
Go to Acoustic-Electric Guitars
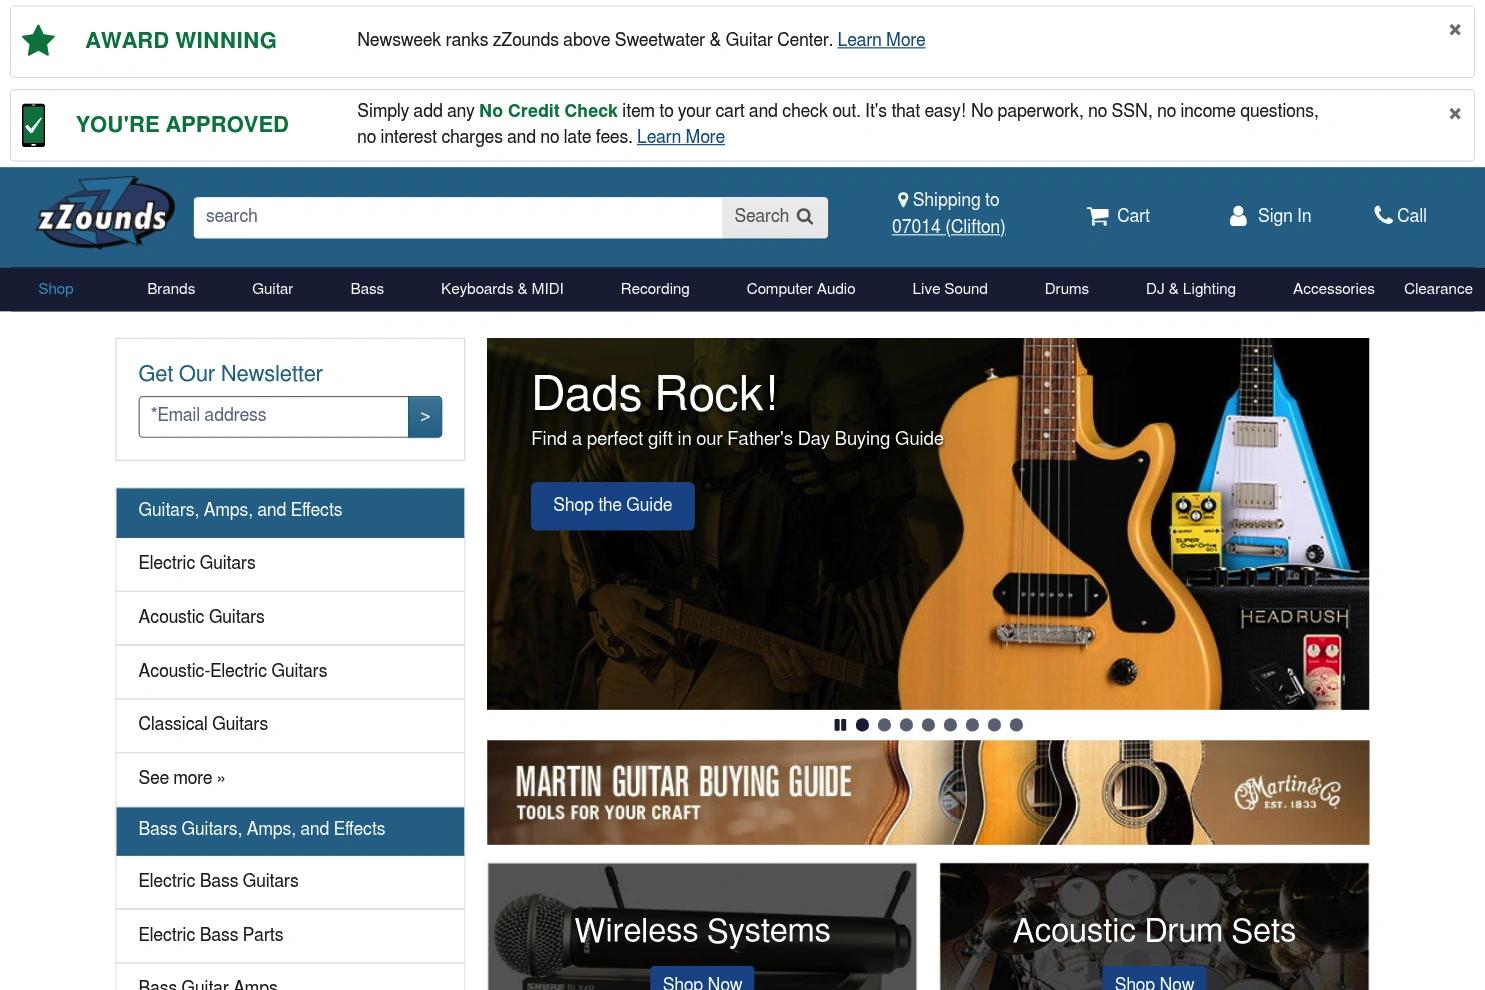click(290, 672)
